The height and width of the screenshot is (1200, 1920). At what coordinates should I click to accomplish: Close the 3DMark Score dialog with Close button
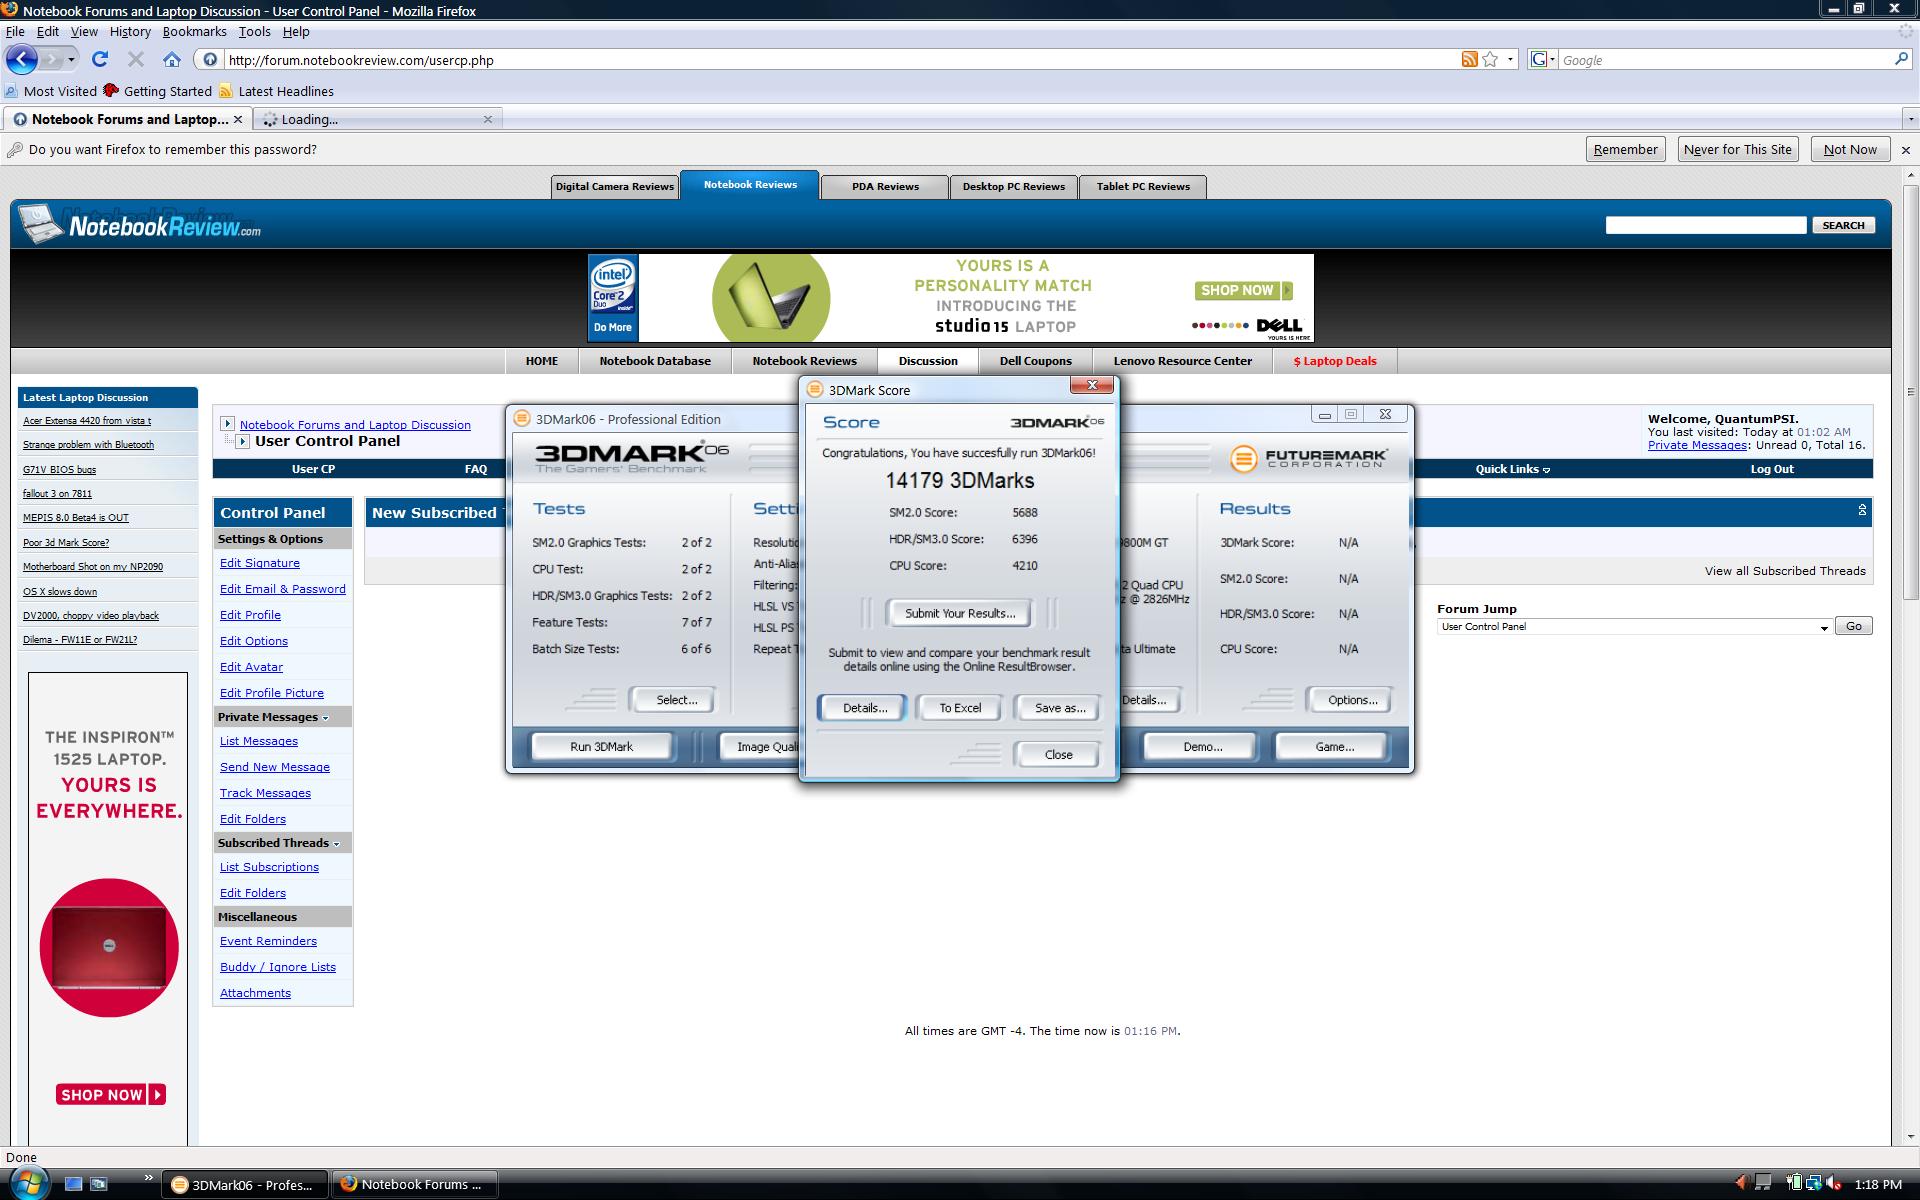pyautogui.click(x=1058, y=755)
